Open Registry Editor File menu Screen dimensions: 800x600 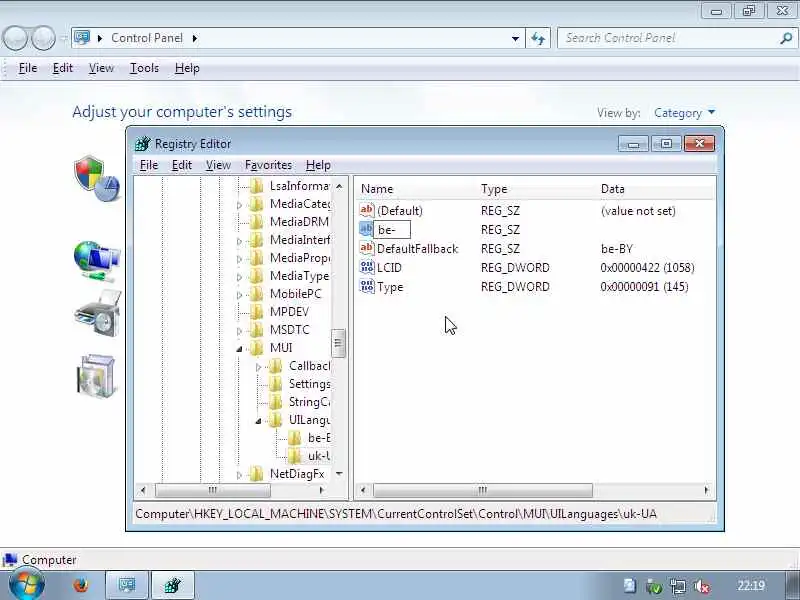(149, 165)
